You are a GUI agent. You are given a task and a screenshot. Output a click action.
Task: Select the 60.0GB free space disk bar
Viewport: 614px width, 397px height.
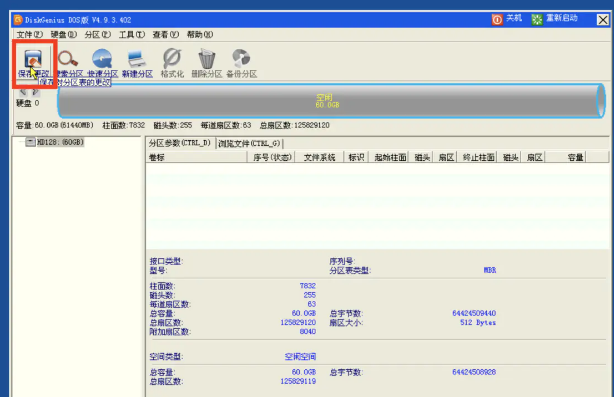[331, 101]
